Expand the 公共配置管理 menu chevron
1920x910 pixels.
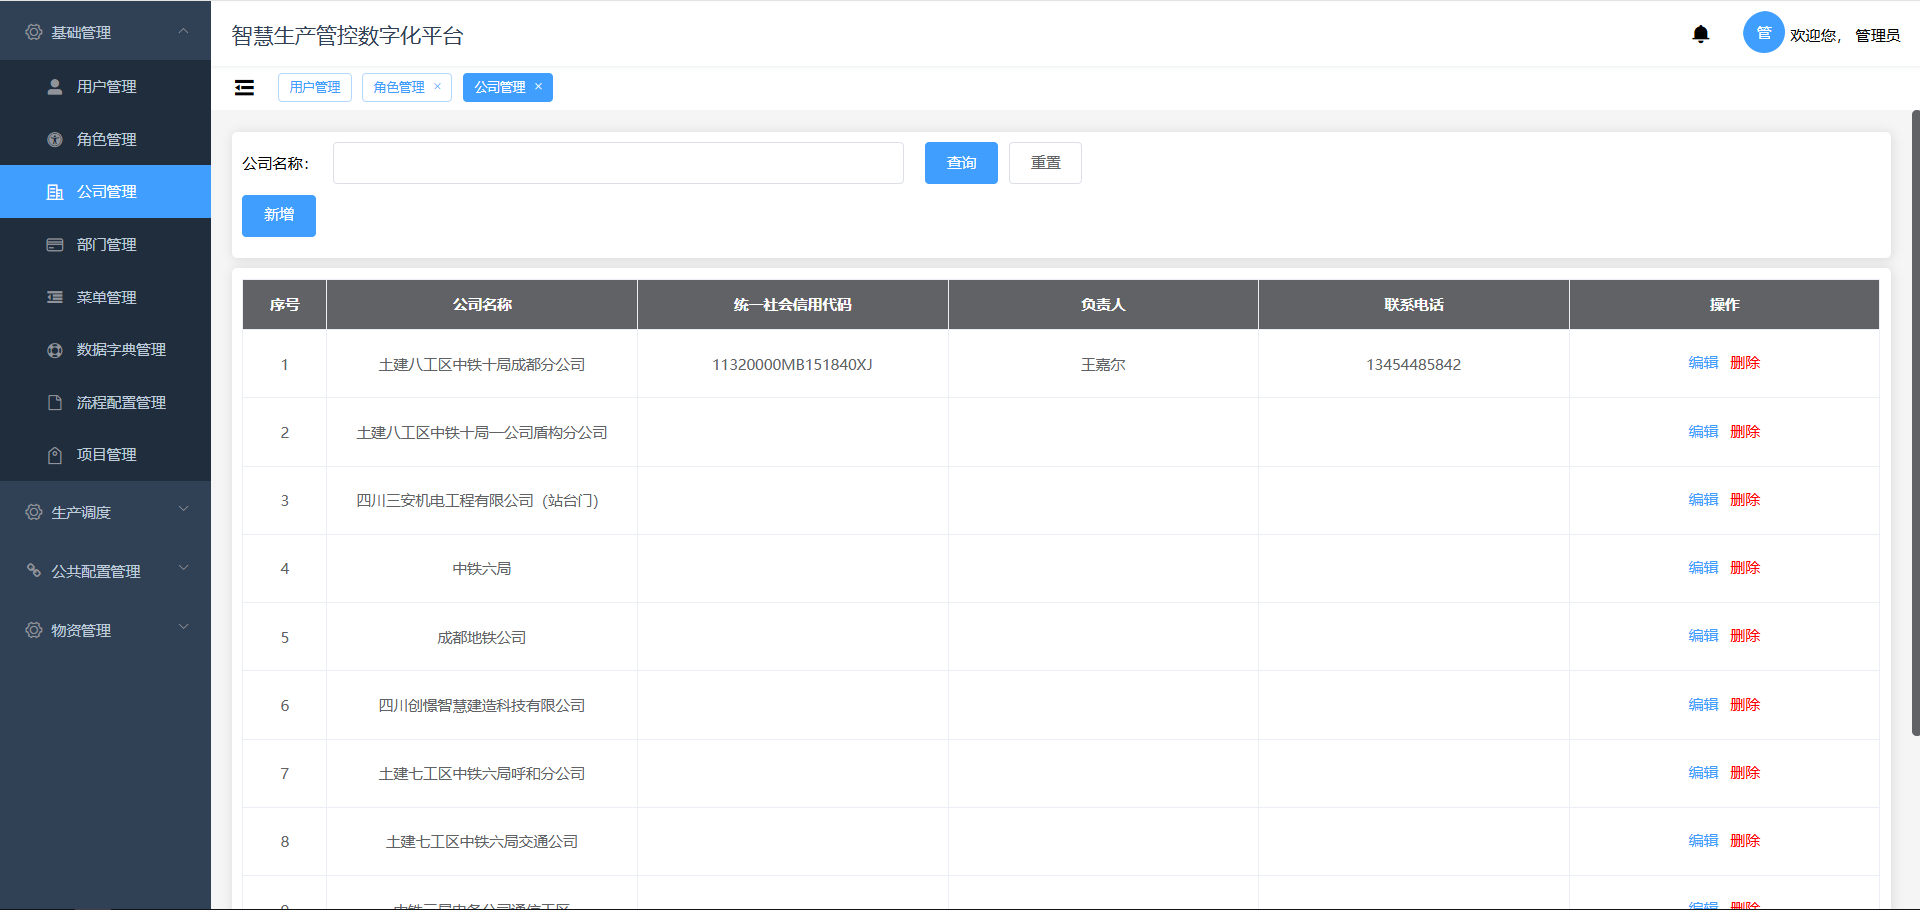pyautogui.click(x=183, y=569)
